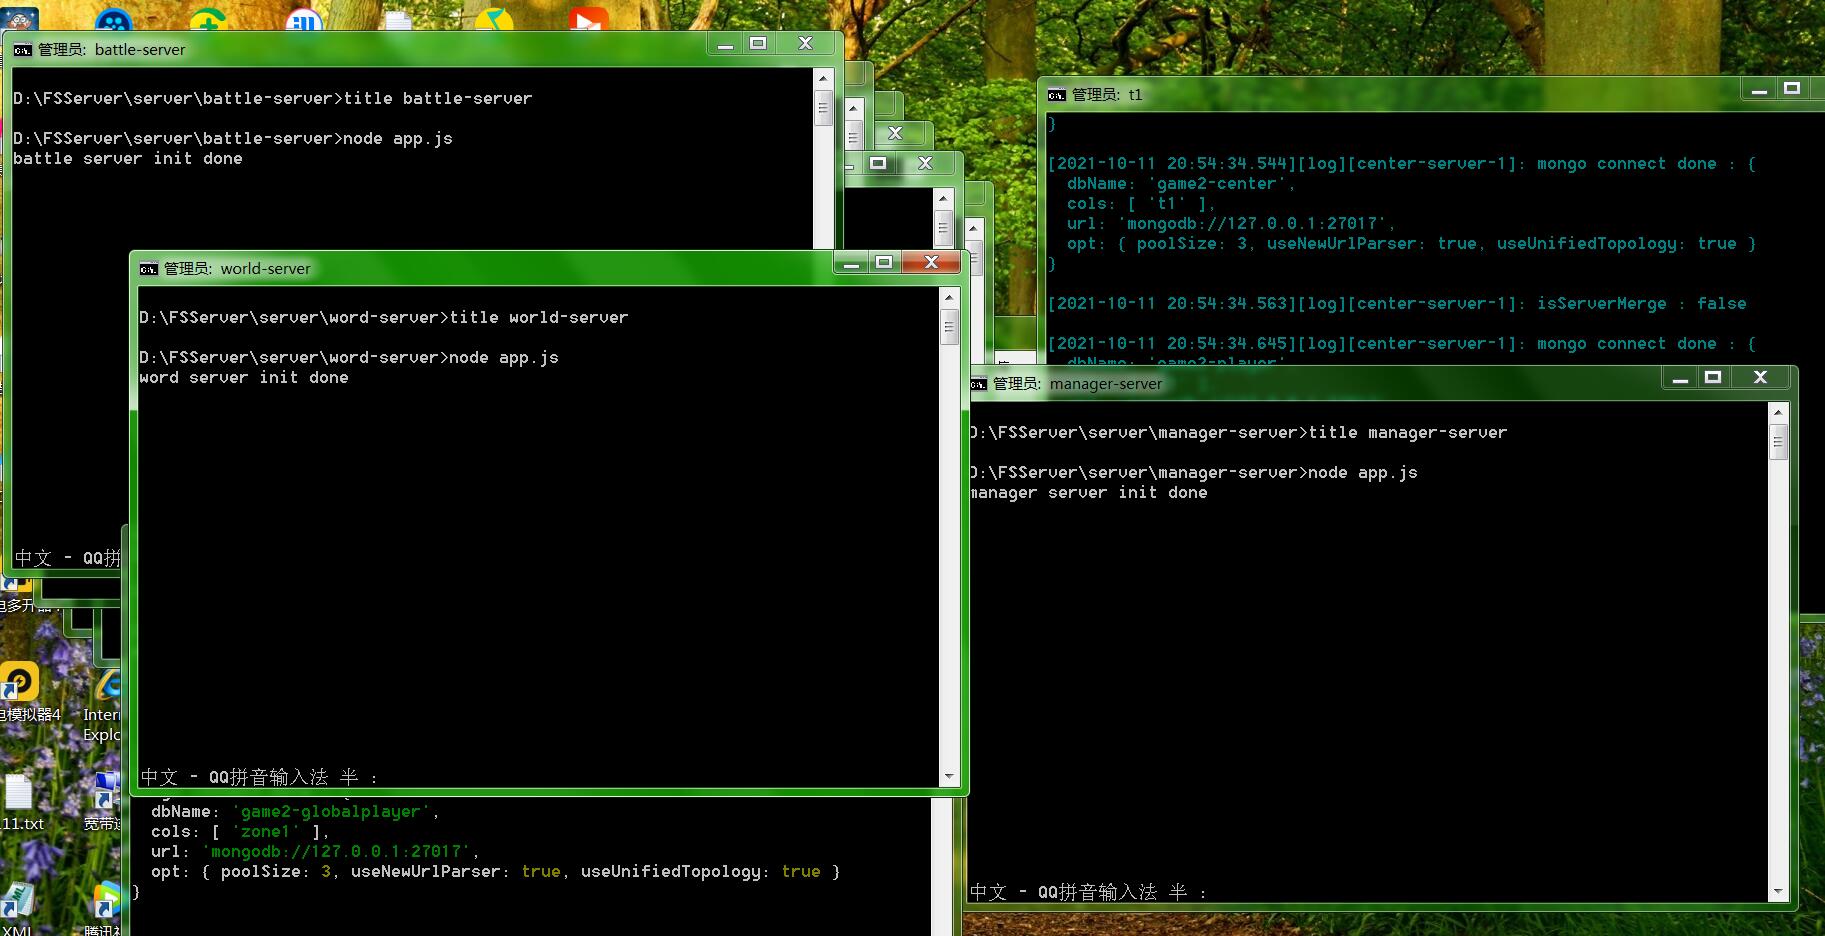The height and width of the screenshot is (936, 1825).
Task: Click the battle-server scrollbar thumb
Action: (823, 108)
